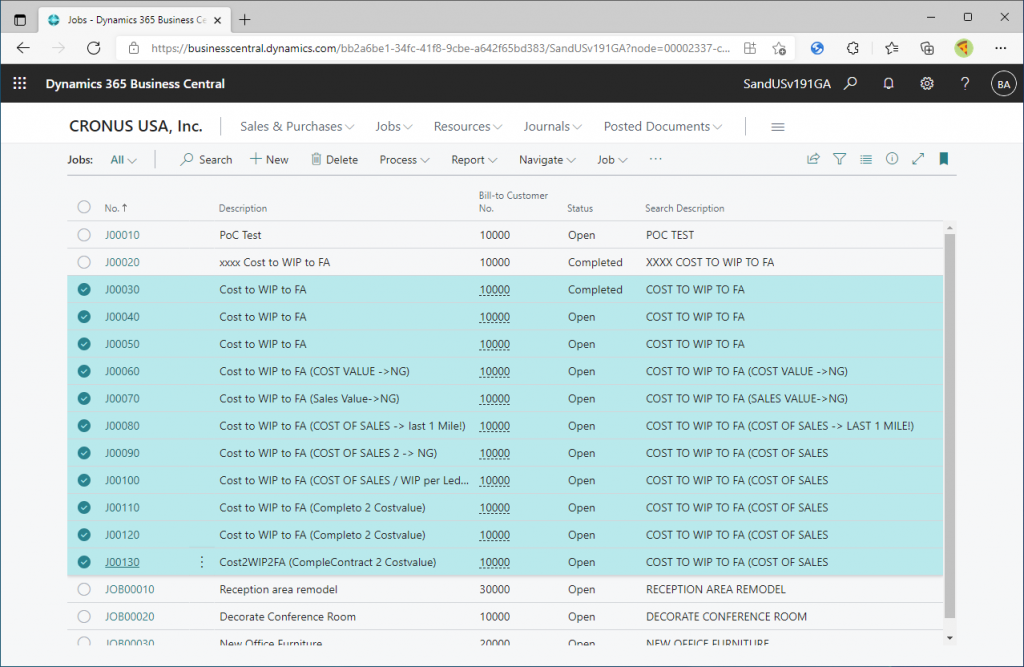Open the app launcher waffle icon
The image size is (1024, 667).
(19, 84)
